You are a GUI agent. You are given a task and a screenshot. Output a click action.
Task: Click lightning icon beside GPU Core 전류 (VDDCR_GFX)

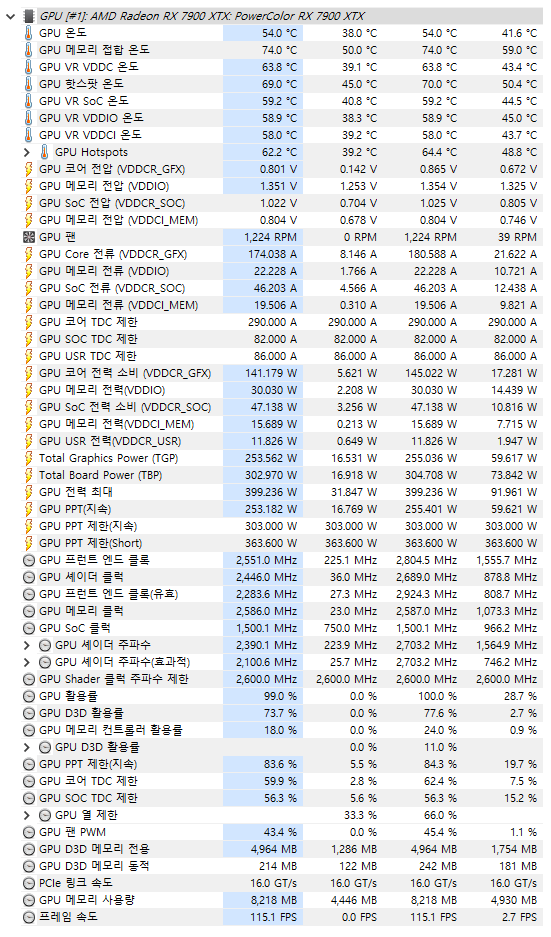point(29,254)
